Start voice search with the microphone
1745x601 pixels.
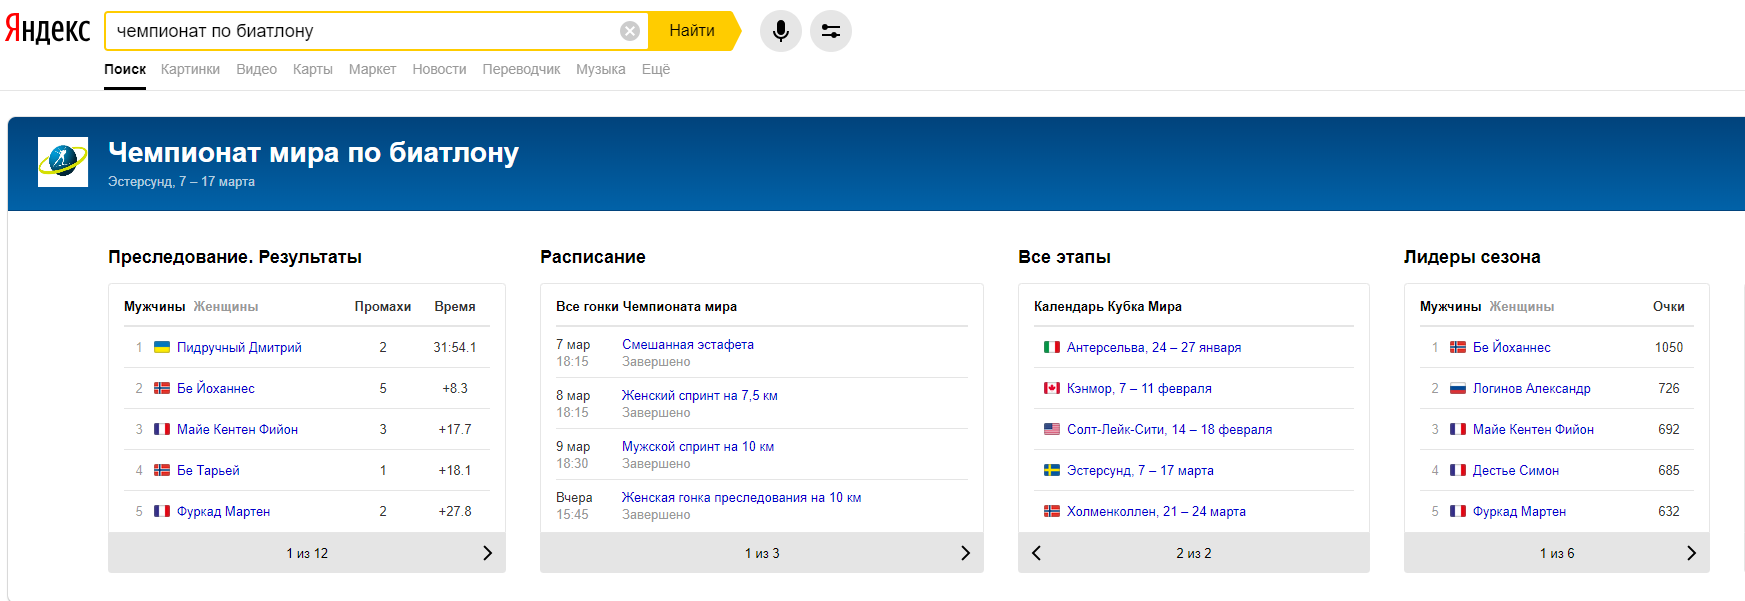pyautogui.click(x=780, y=31)
